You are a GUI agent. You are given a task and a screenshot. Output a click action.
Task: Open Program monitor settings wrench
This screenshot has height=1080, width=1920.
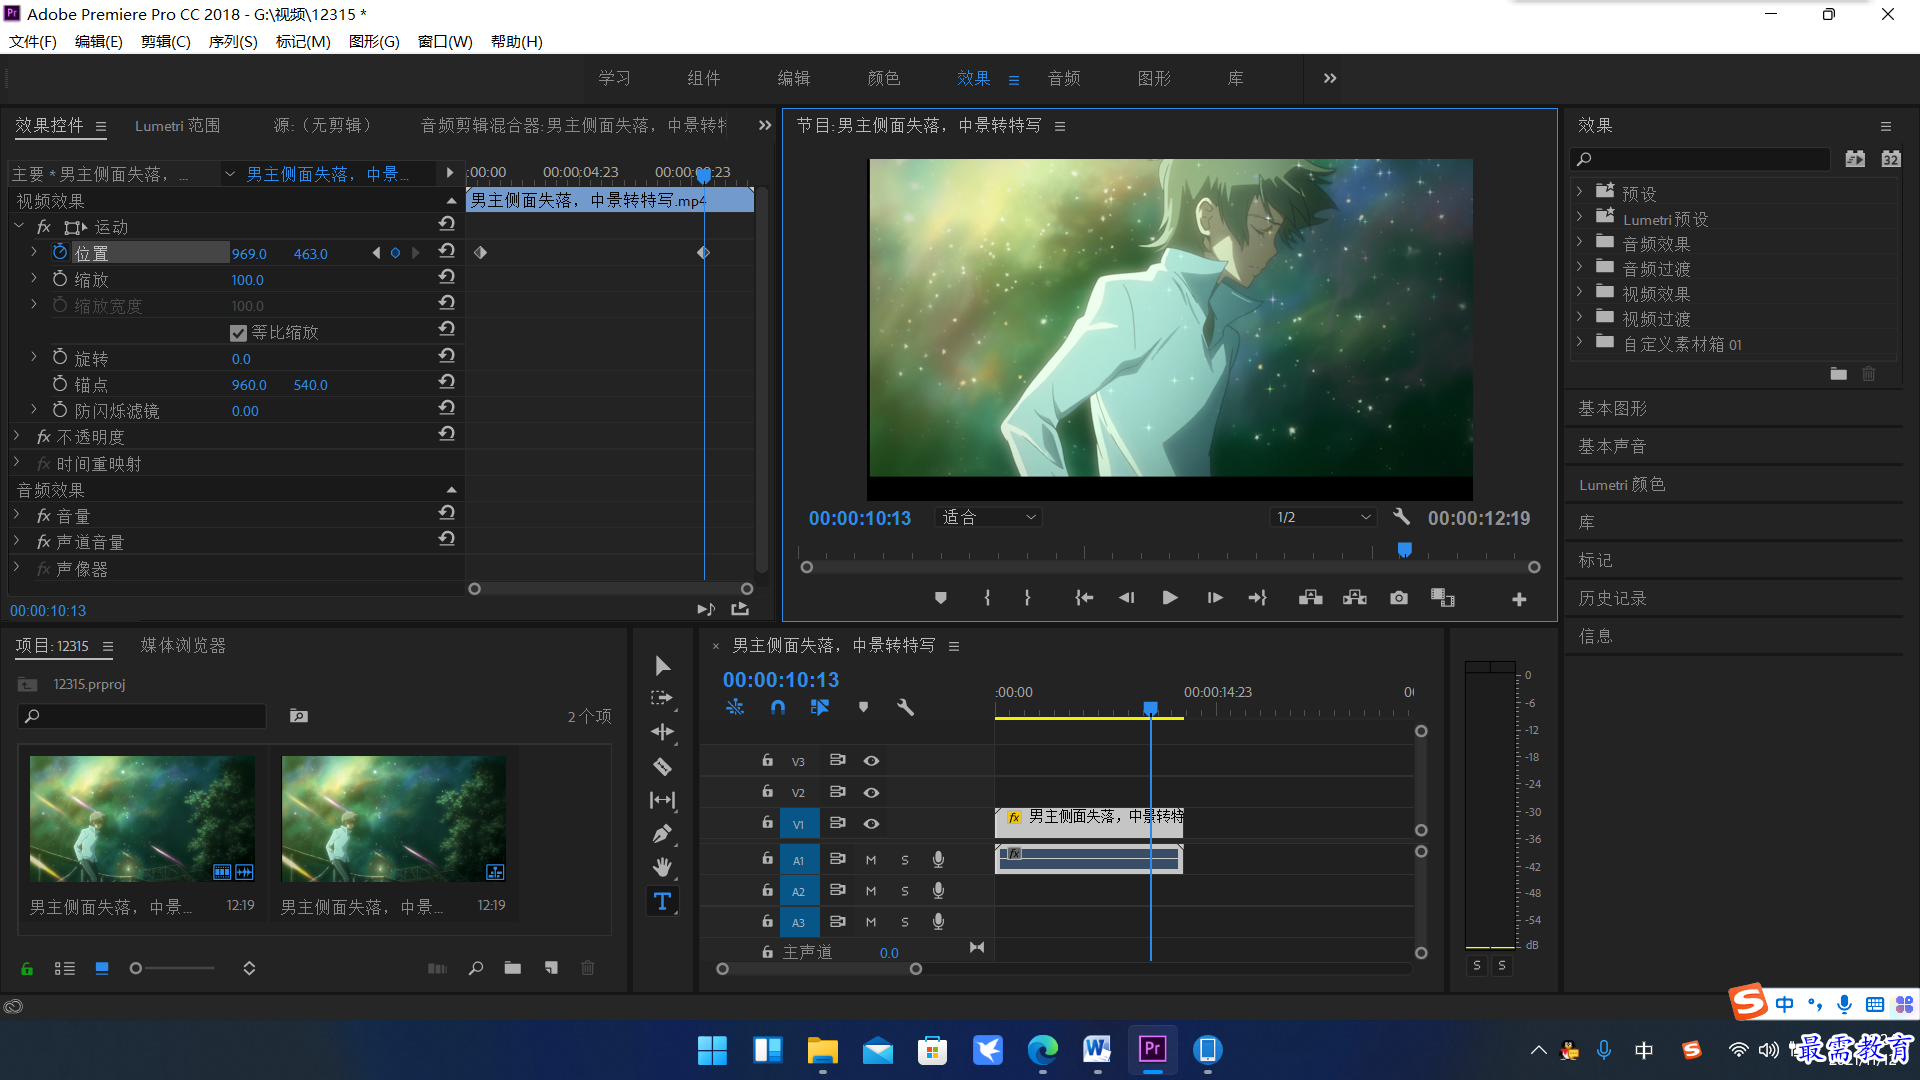coord(1401,517)
